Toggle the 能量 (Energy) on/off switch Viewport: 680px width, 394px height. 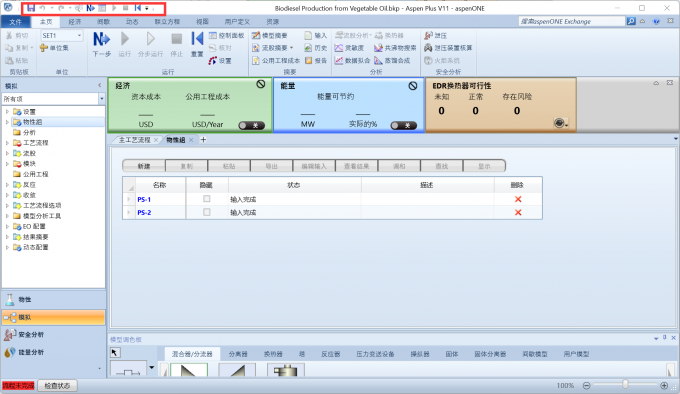pyautogui.click(x=404, y=126)
